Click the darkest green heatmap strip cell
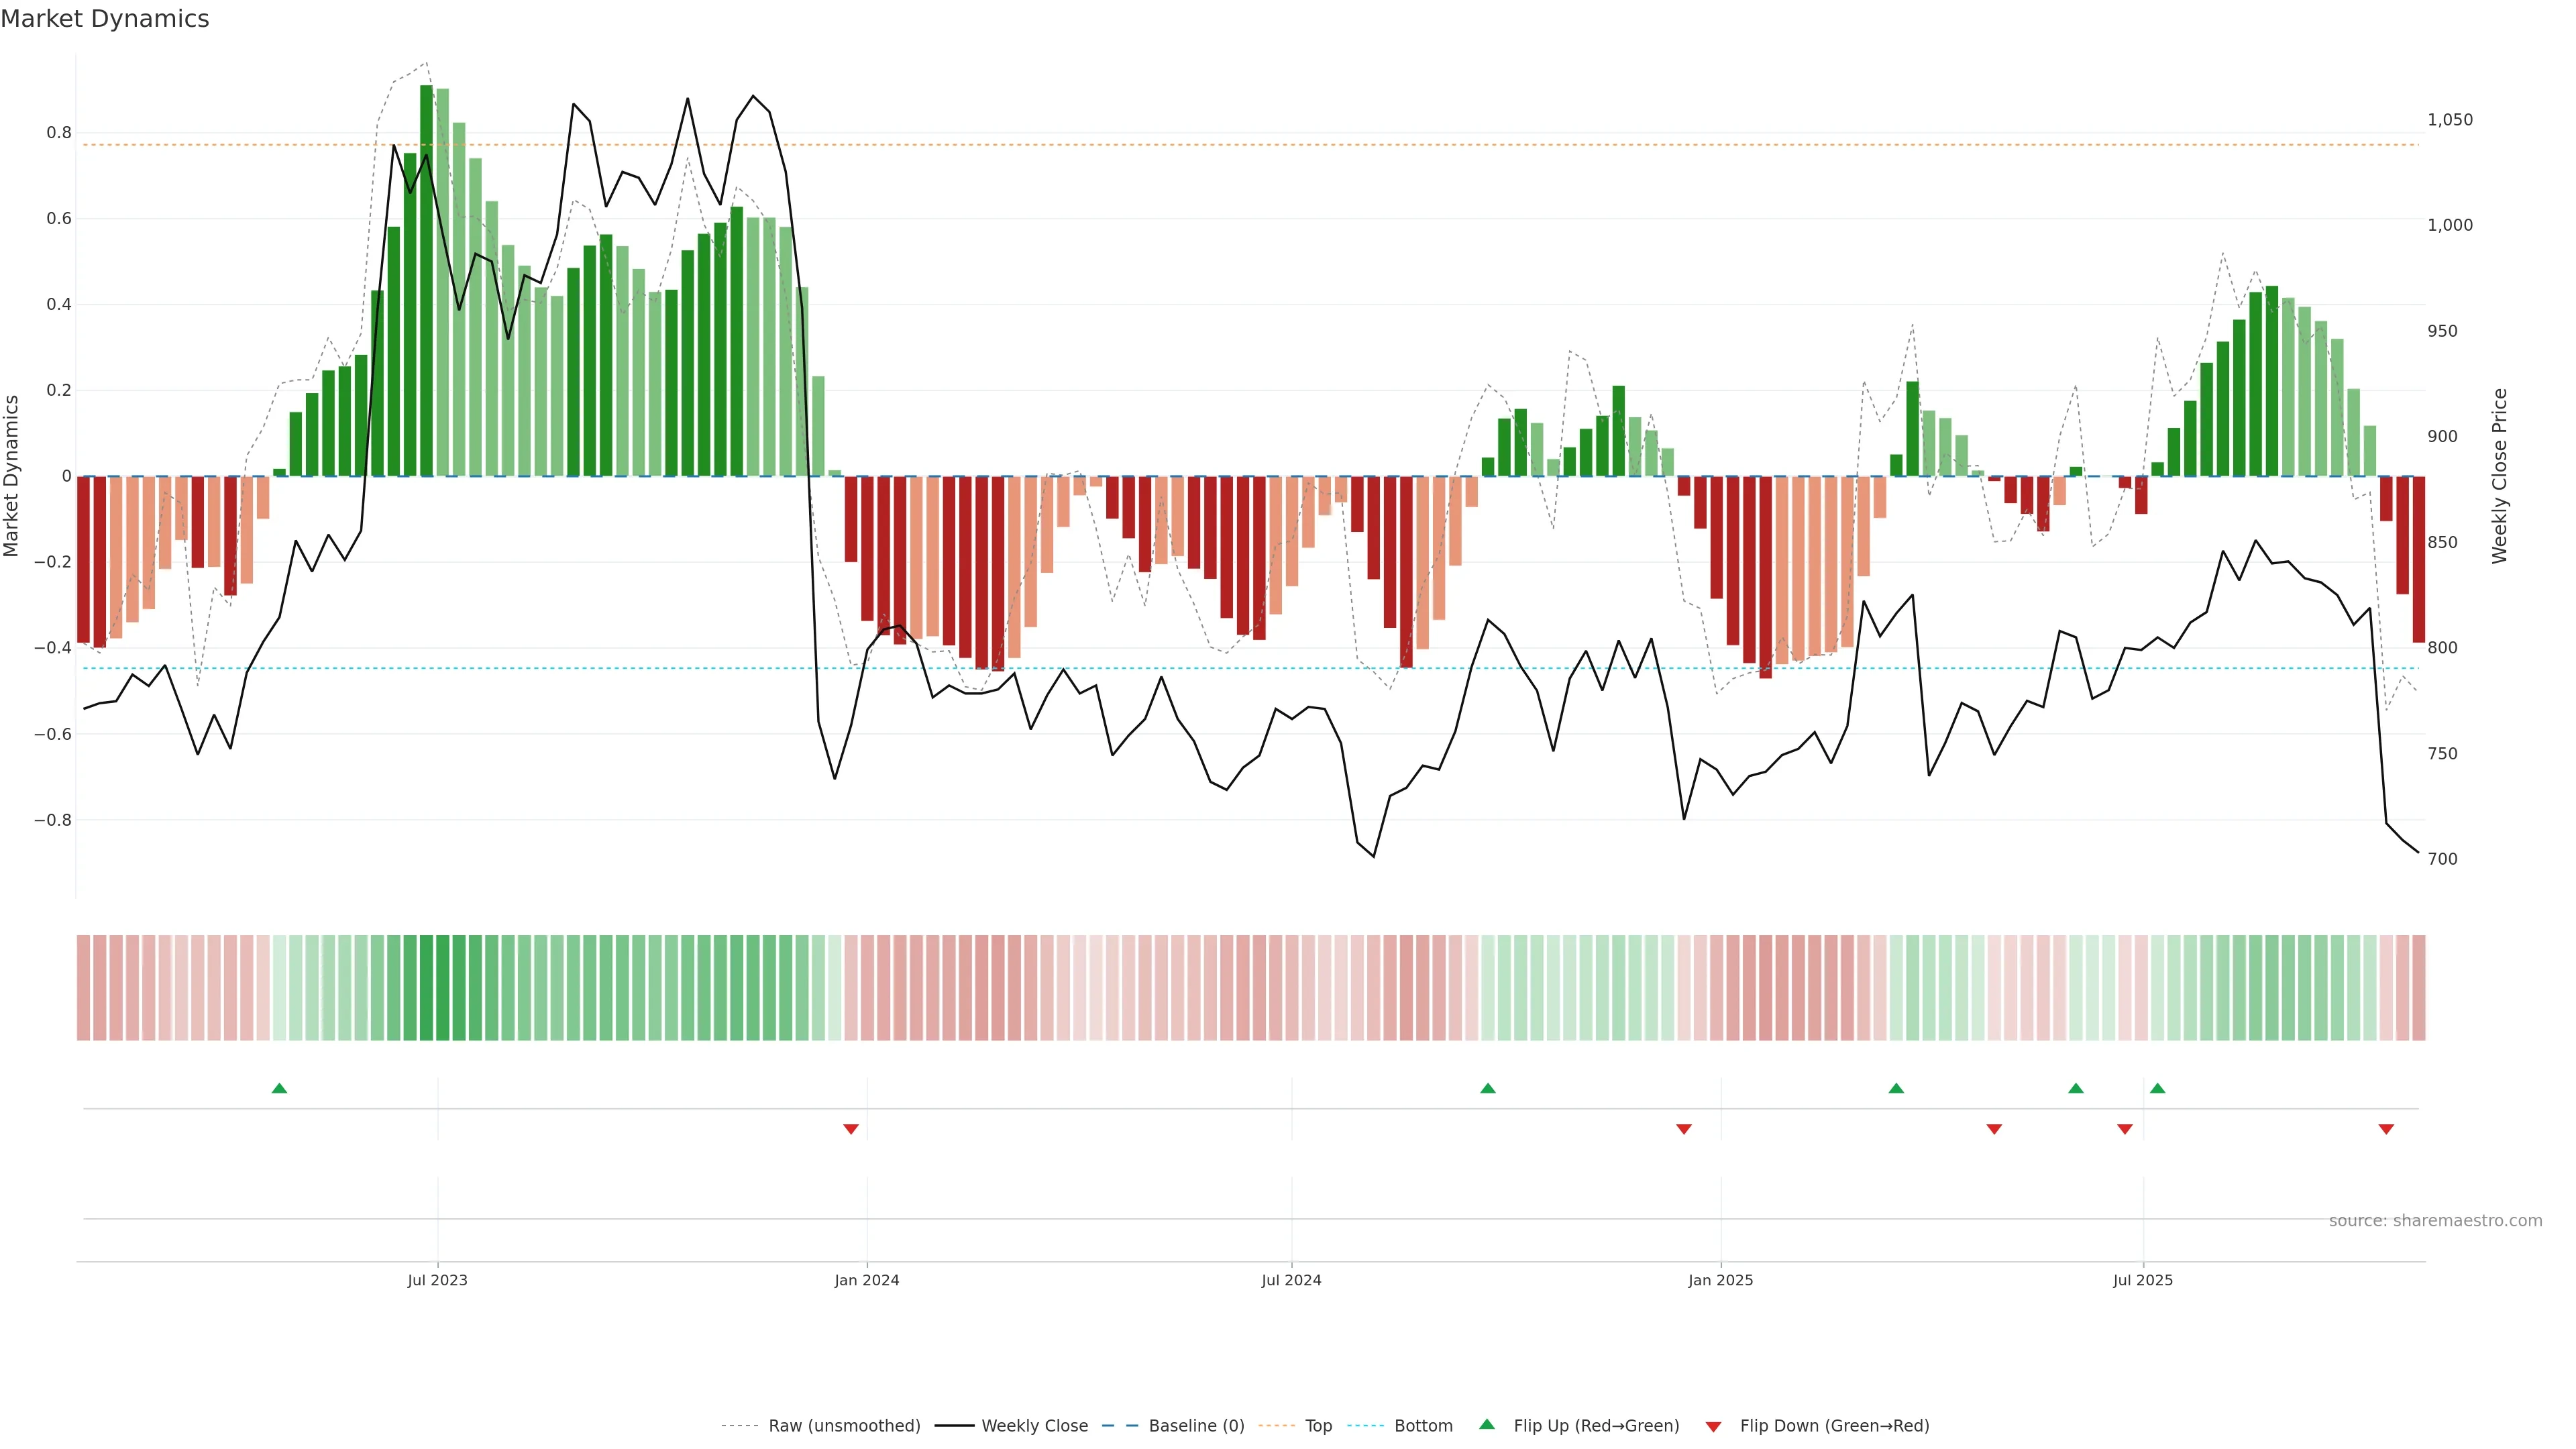 [x=427, y=988]
